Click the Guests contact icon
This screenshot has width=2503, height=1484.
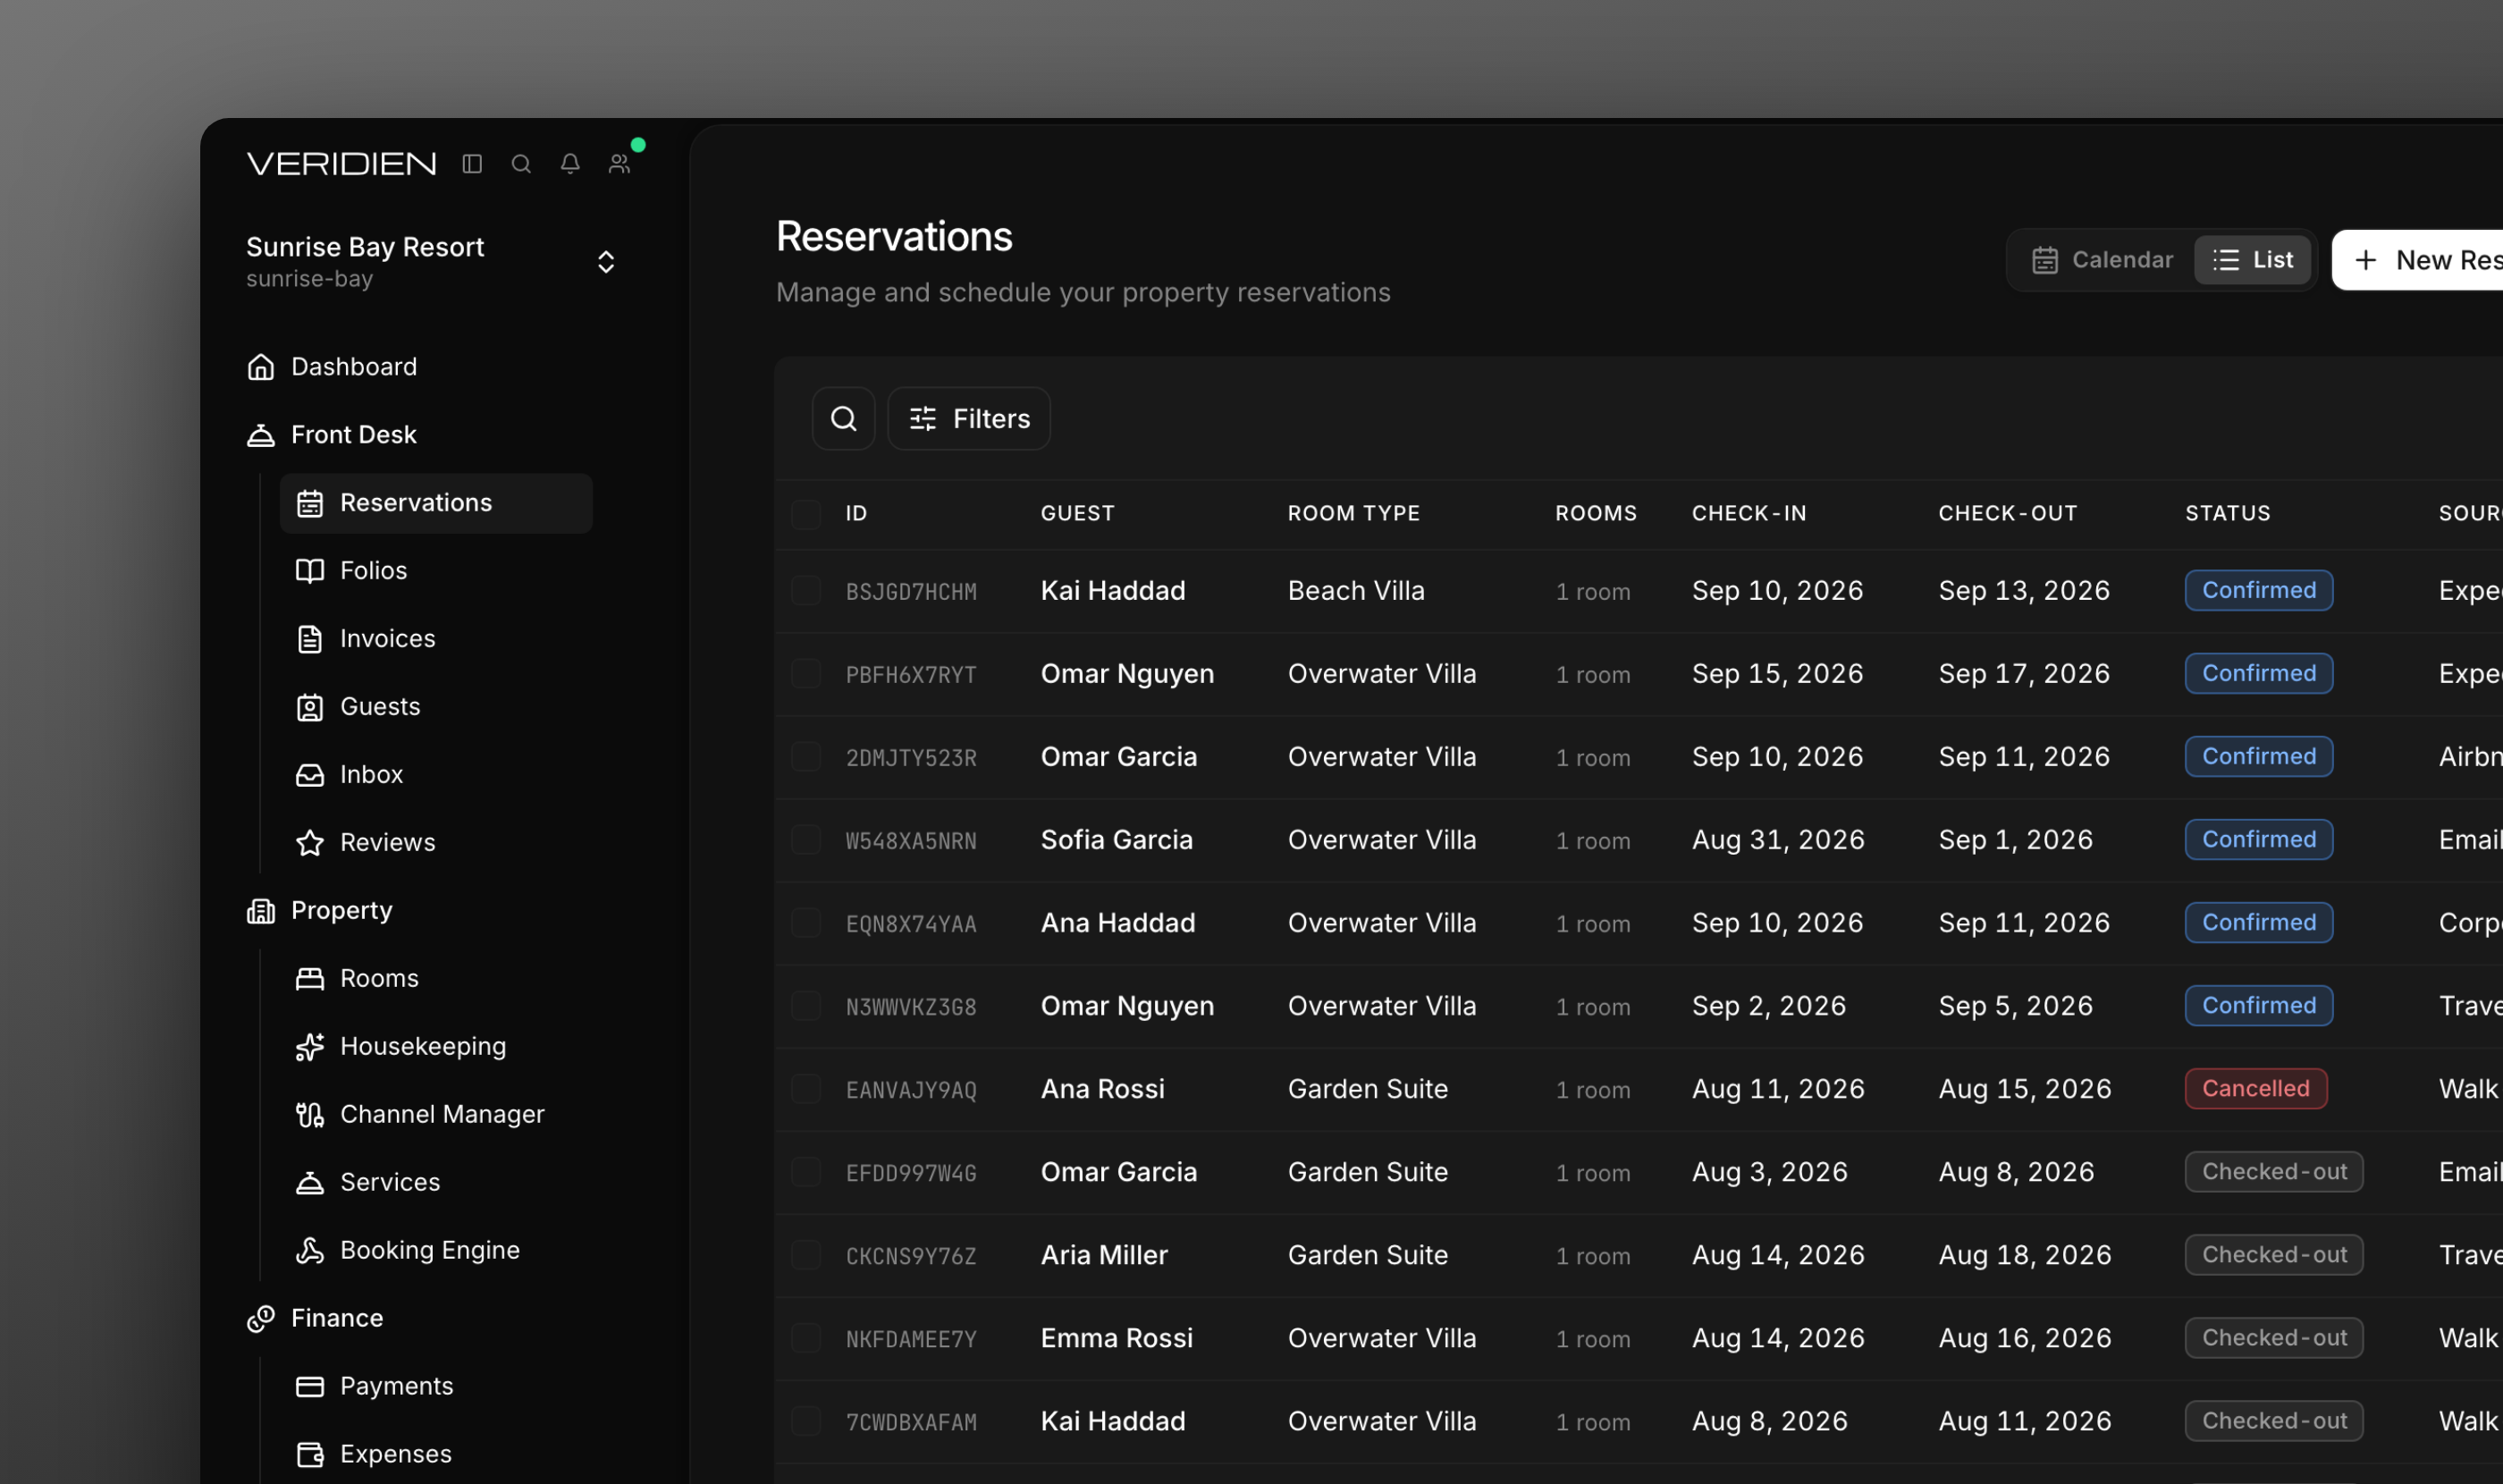[x=310, y=707]
